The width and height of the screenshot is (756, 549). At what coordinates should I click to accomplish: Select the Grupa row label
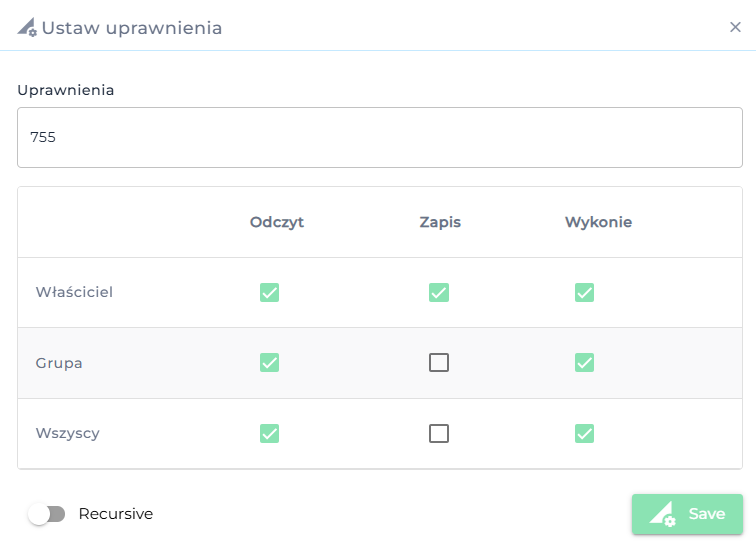pyautogui.click(x=59, y=363)
